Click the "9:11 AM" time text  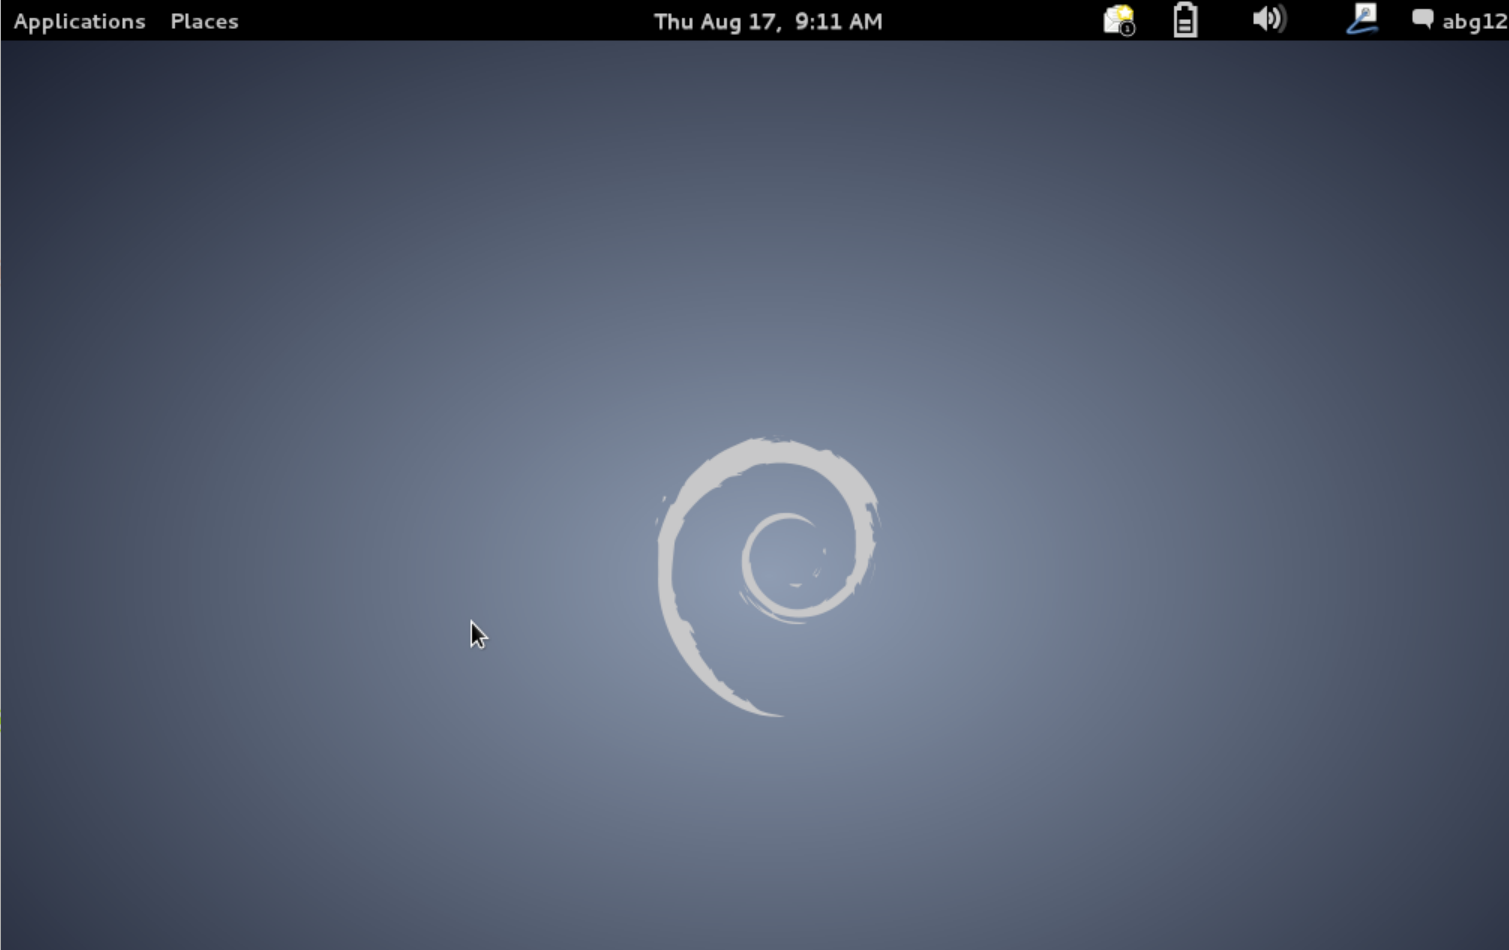coord(839,21)
